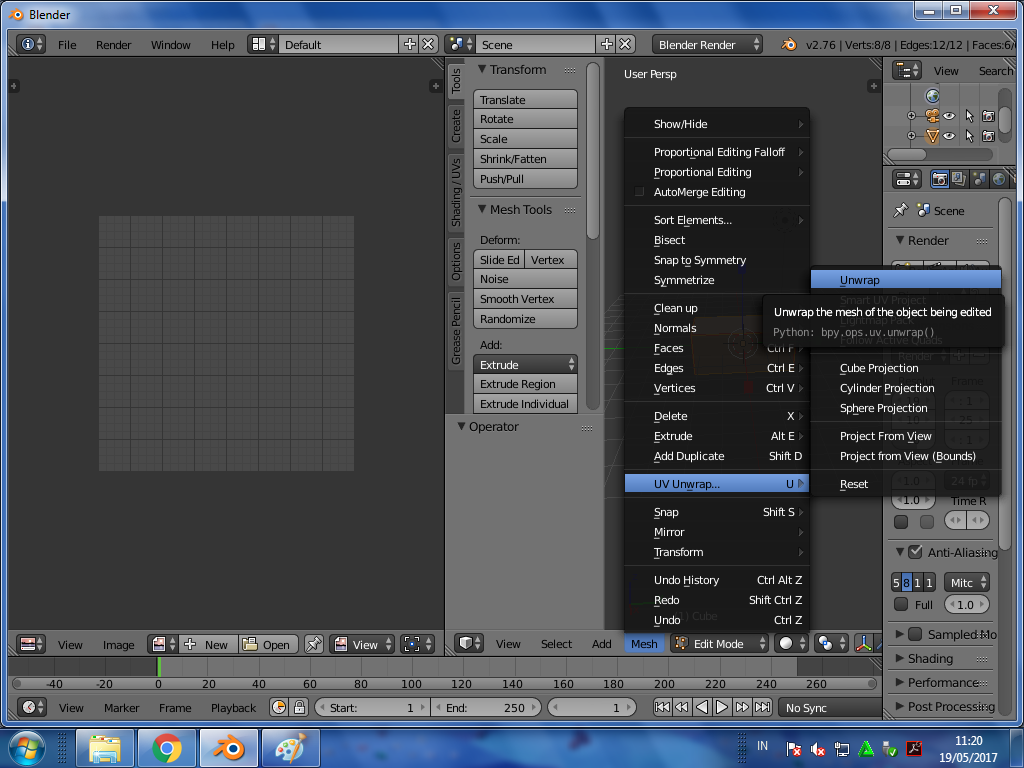Choose Project From View

click(906, 436)
